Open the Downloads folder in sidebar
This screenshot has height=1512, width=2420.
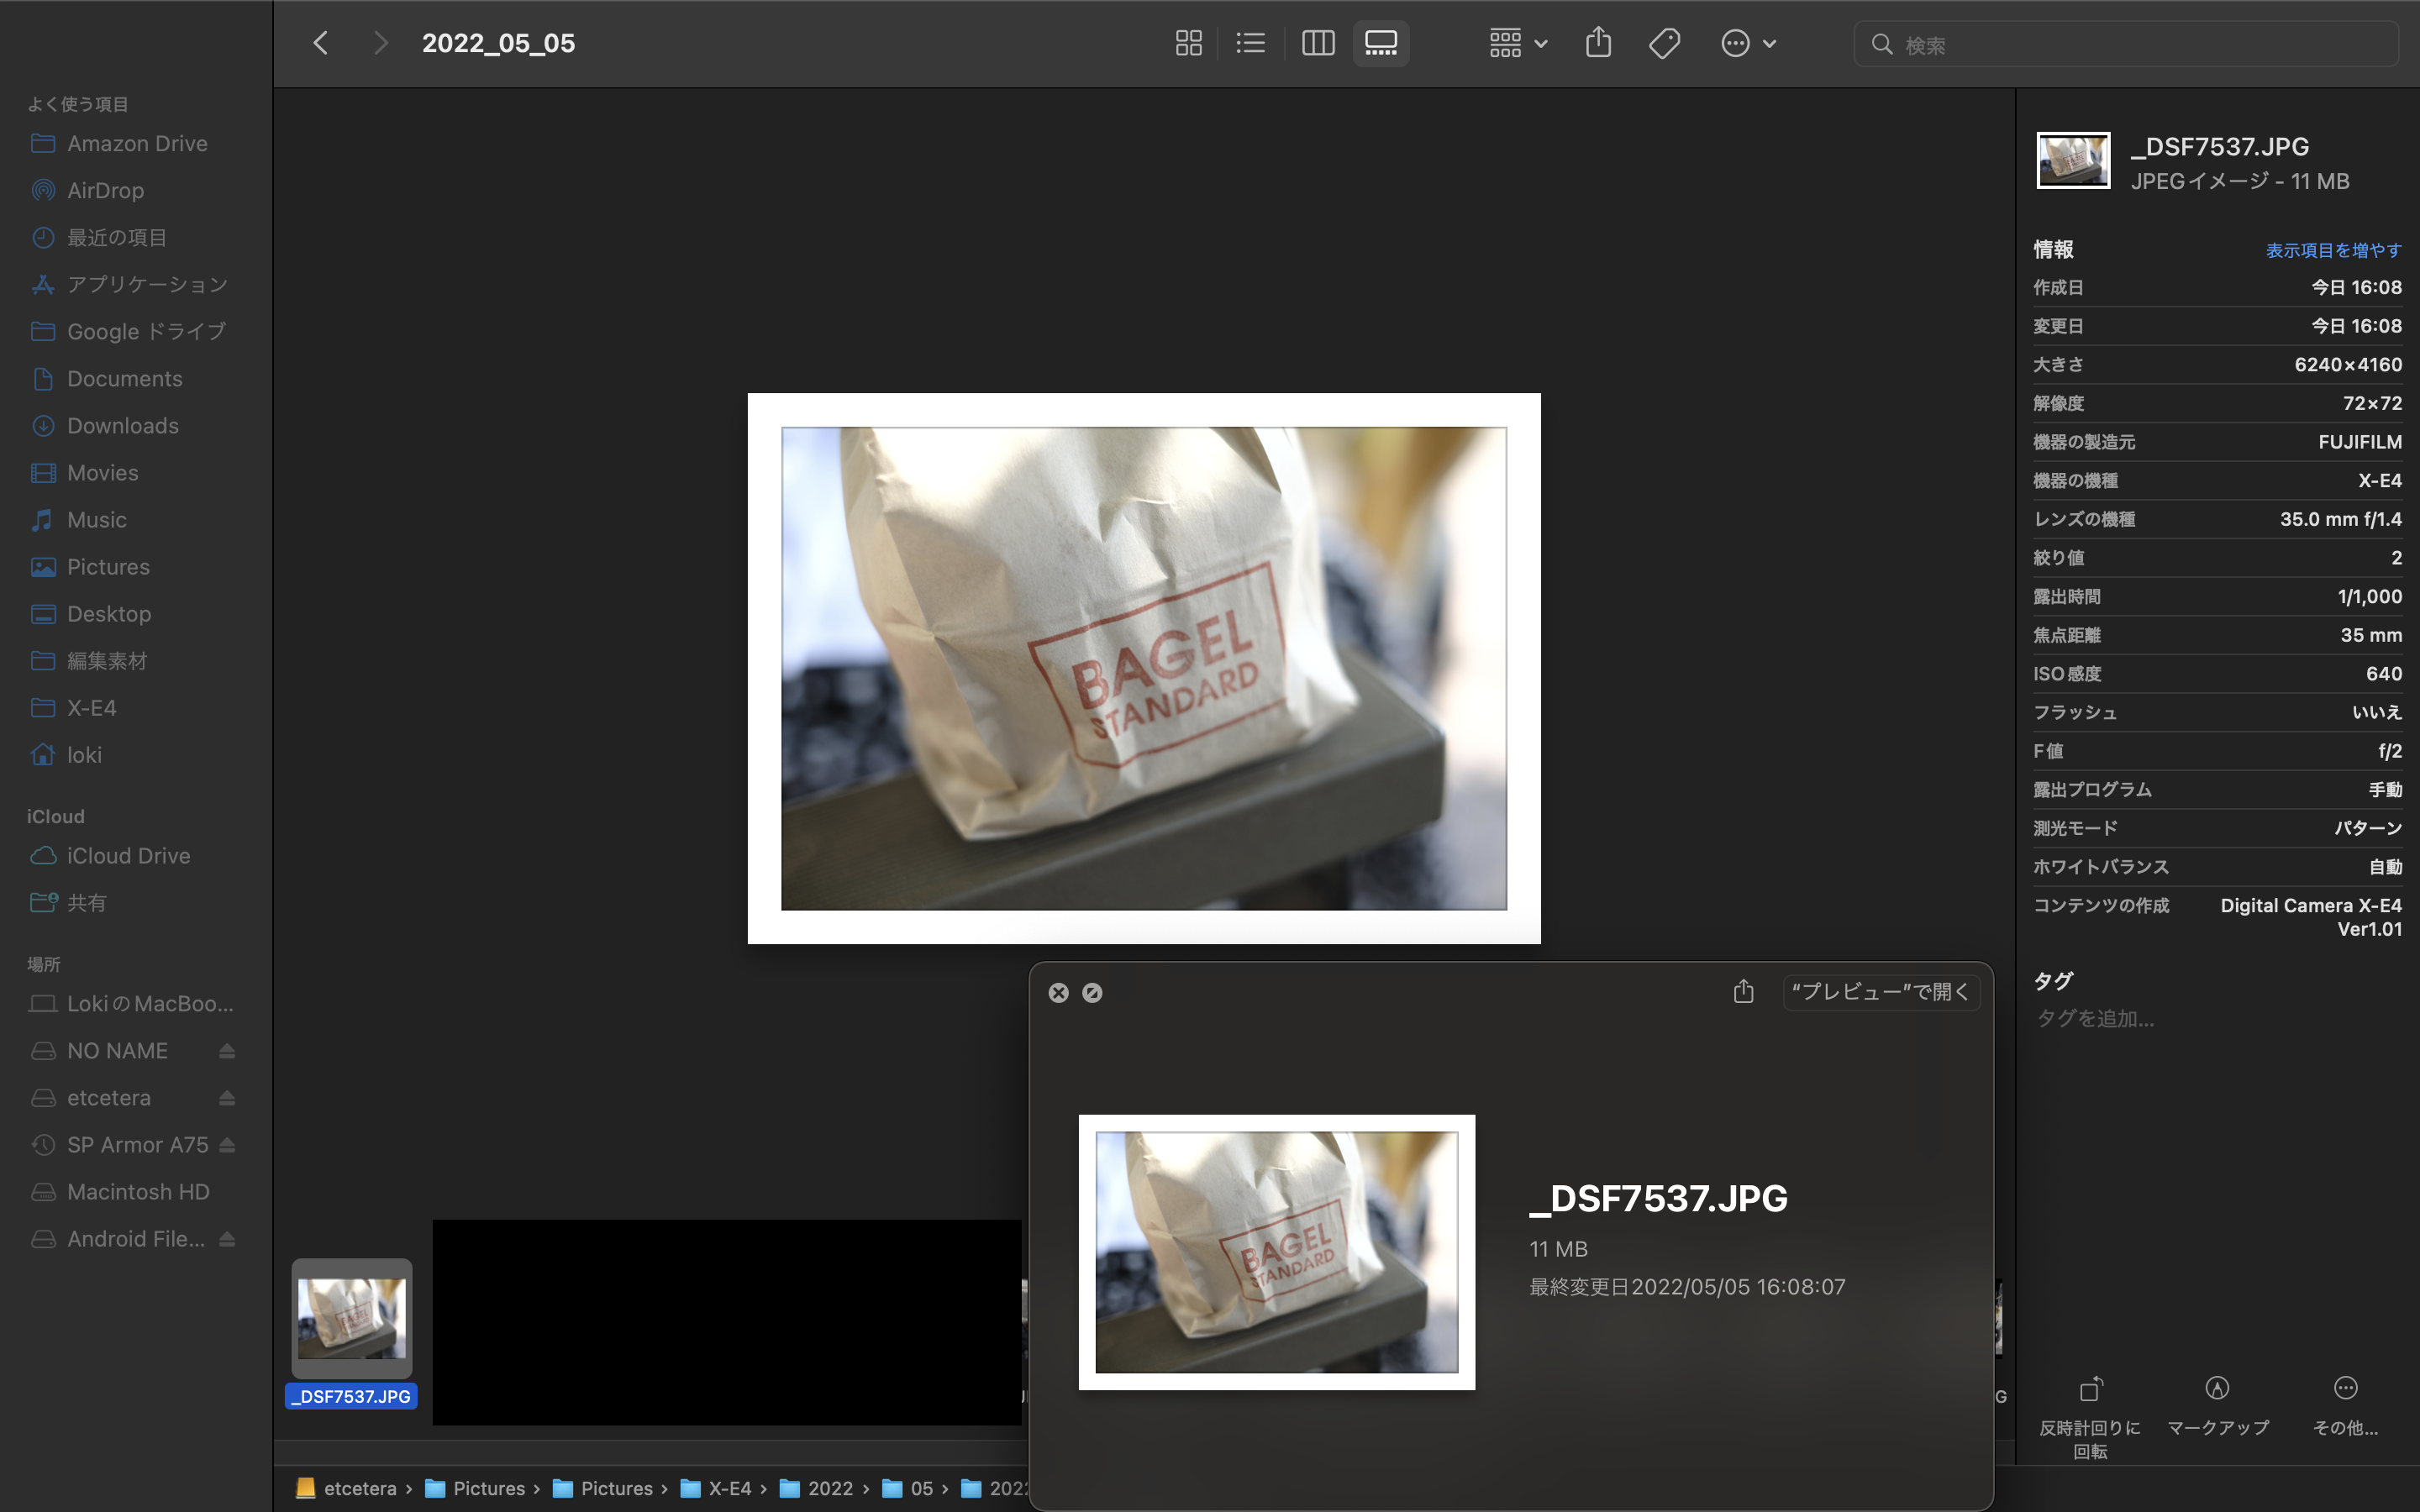pos(122,426)
